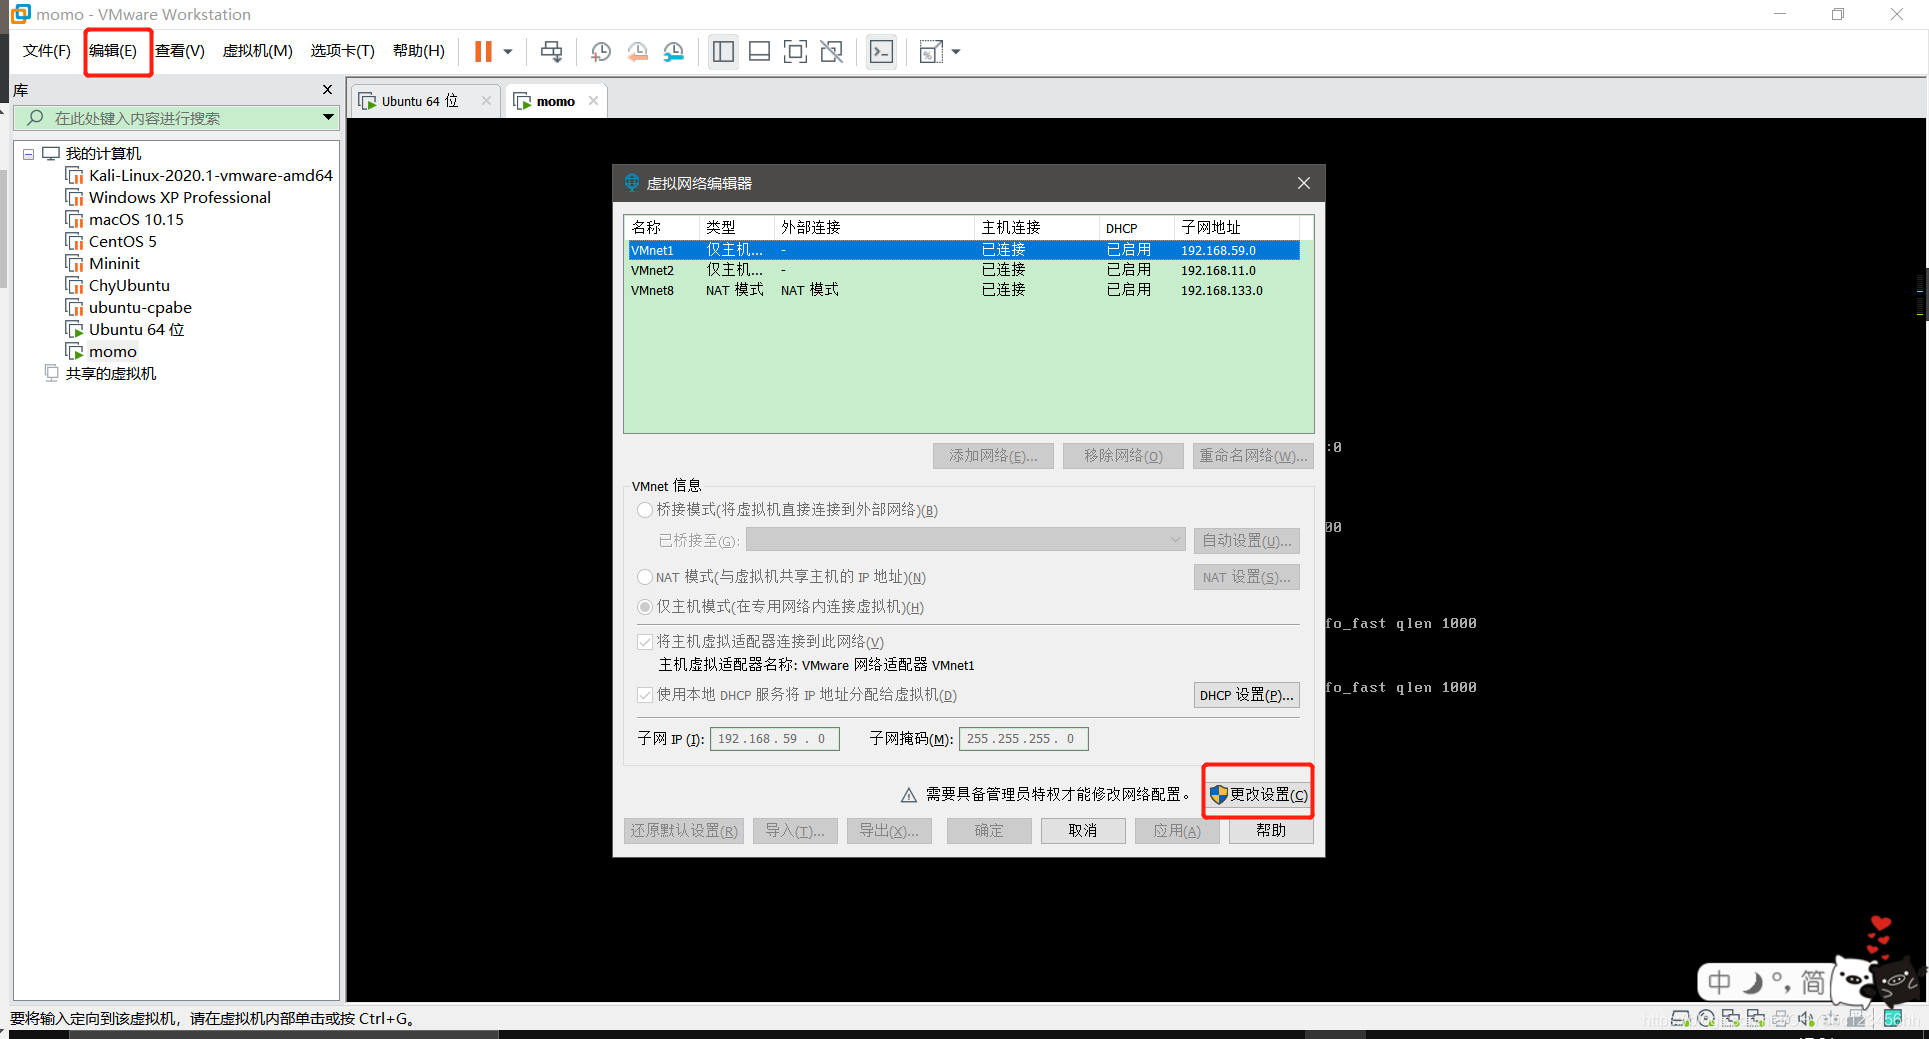The image size is (1929, 1039).
Task: Open the power options dropdown arrow
Action: tap(508, 52)
